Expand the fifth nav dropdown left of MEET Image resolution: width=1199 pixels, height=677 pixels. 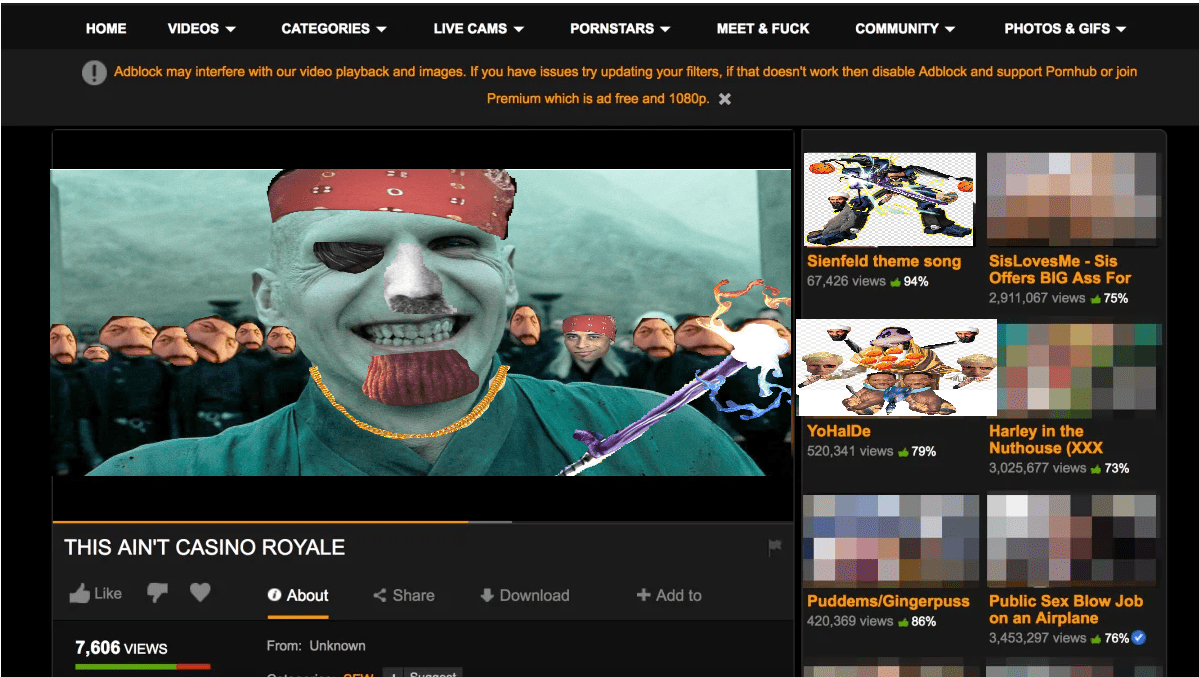(x=620, y=28)
